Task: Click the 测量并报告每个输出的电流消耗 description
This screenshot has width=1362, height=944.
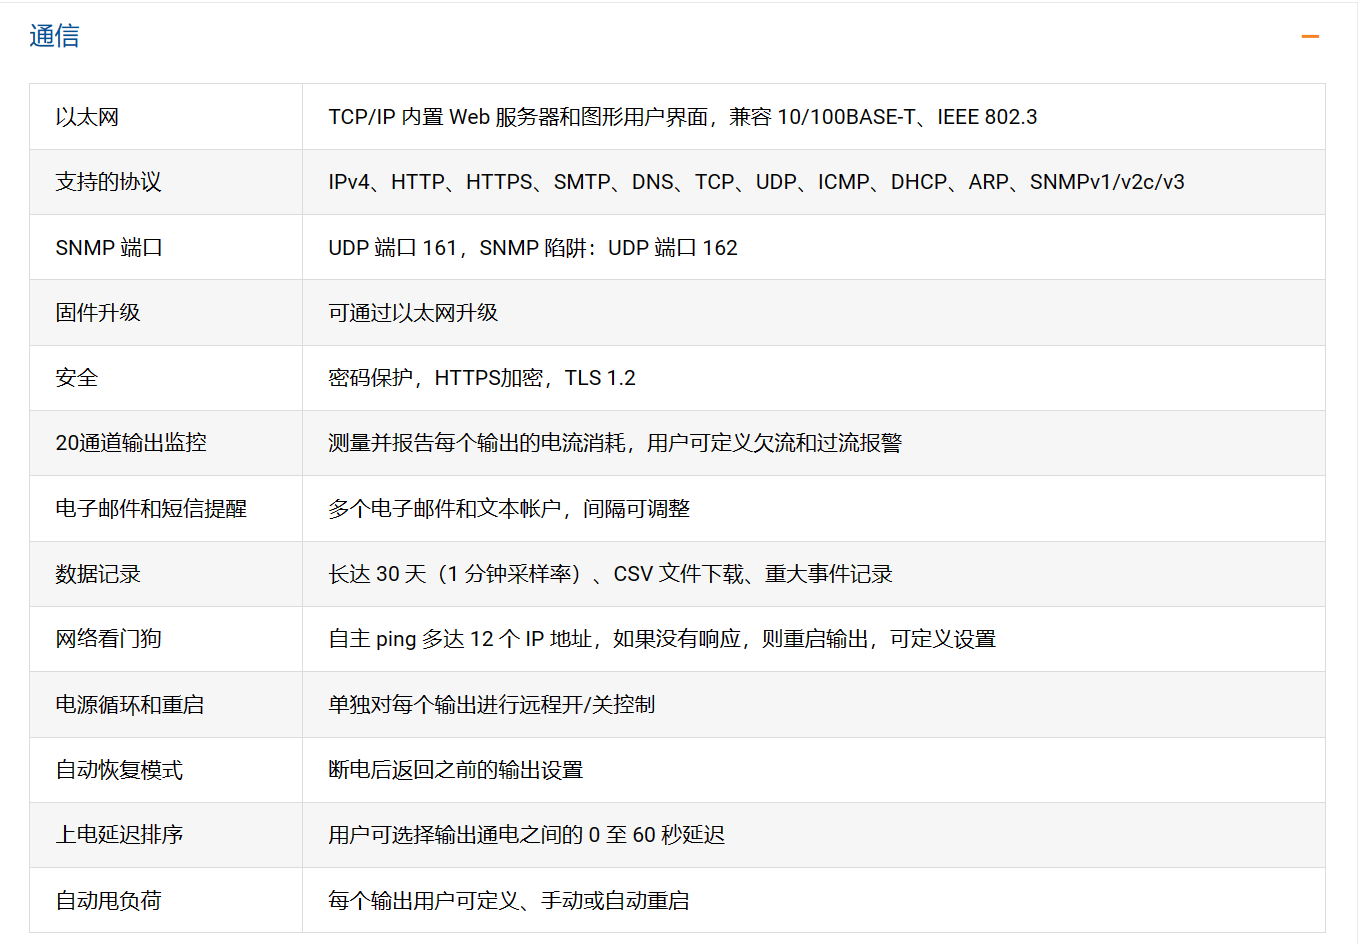Action: coord(615,443)
